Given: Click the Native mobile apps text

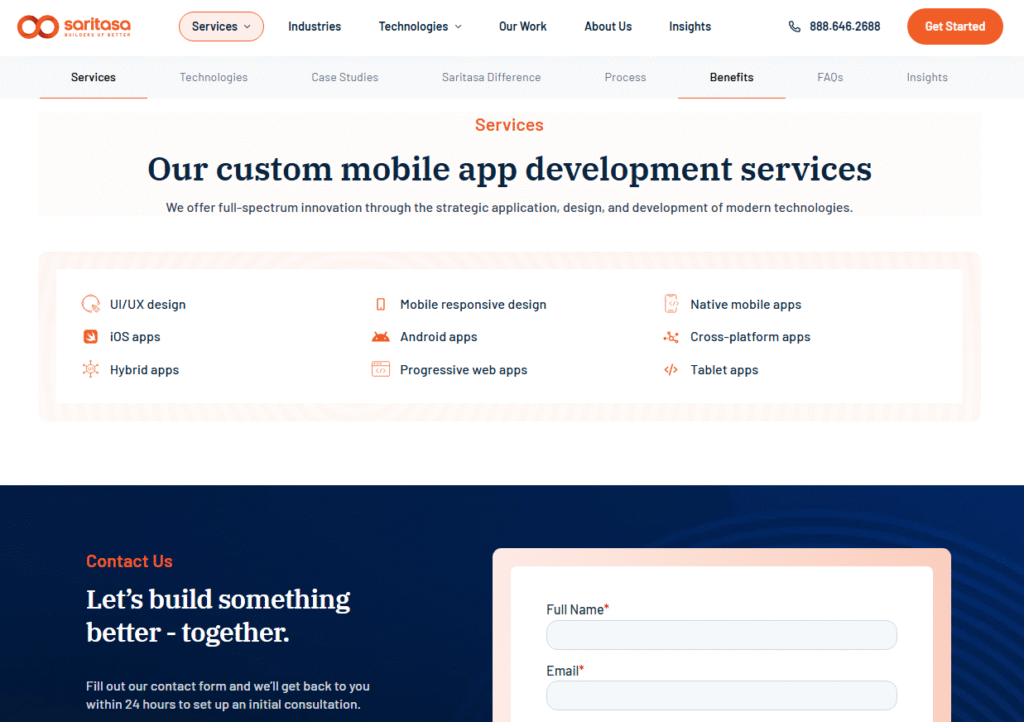Looking at the screenshot, I should [746, 304].
